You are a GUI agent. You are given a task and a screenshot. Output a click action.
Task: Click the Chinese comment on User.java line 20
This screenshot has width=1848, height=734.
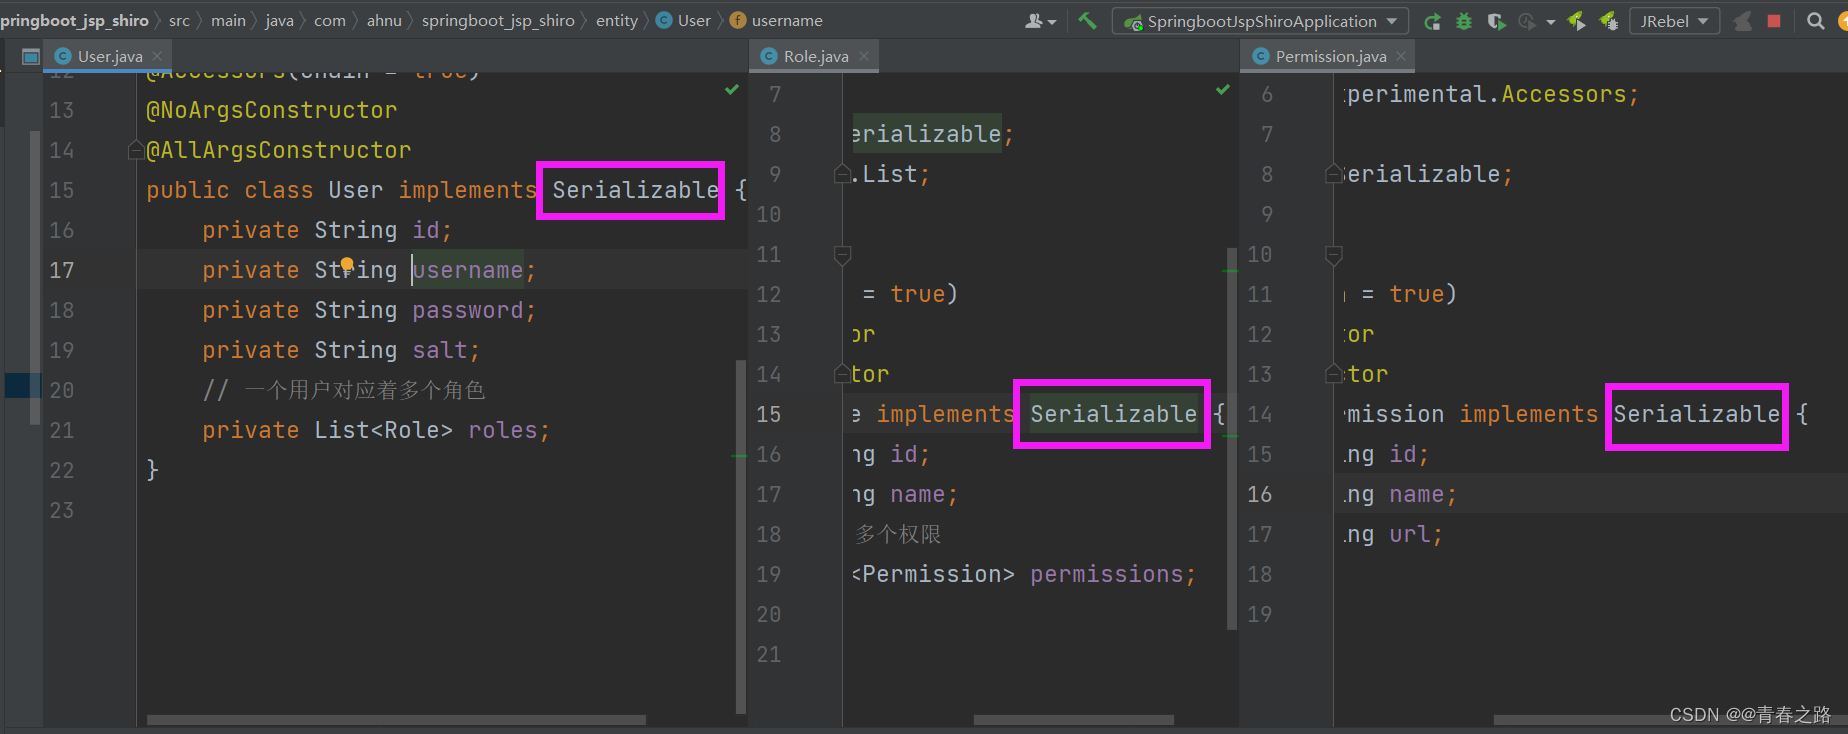click(x=344, y=390)
